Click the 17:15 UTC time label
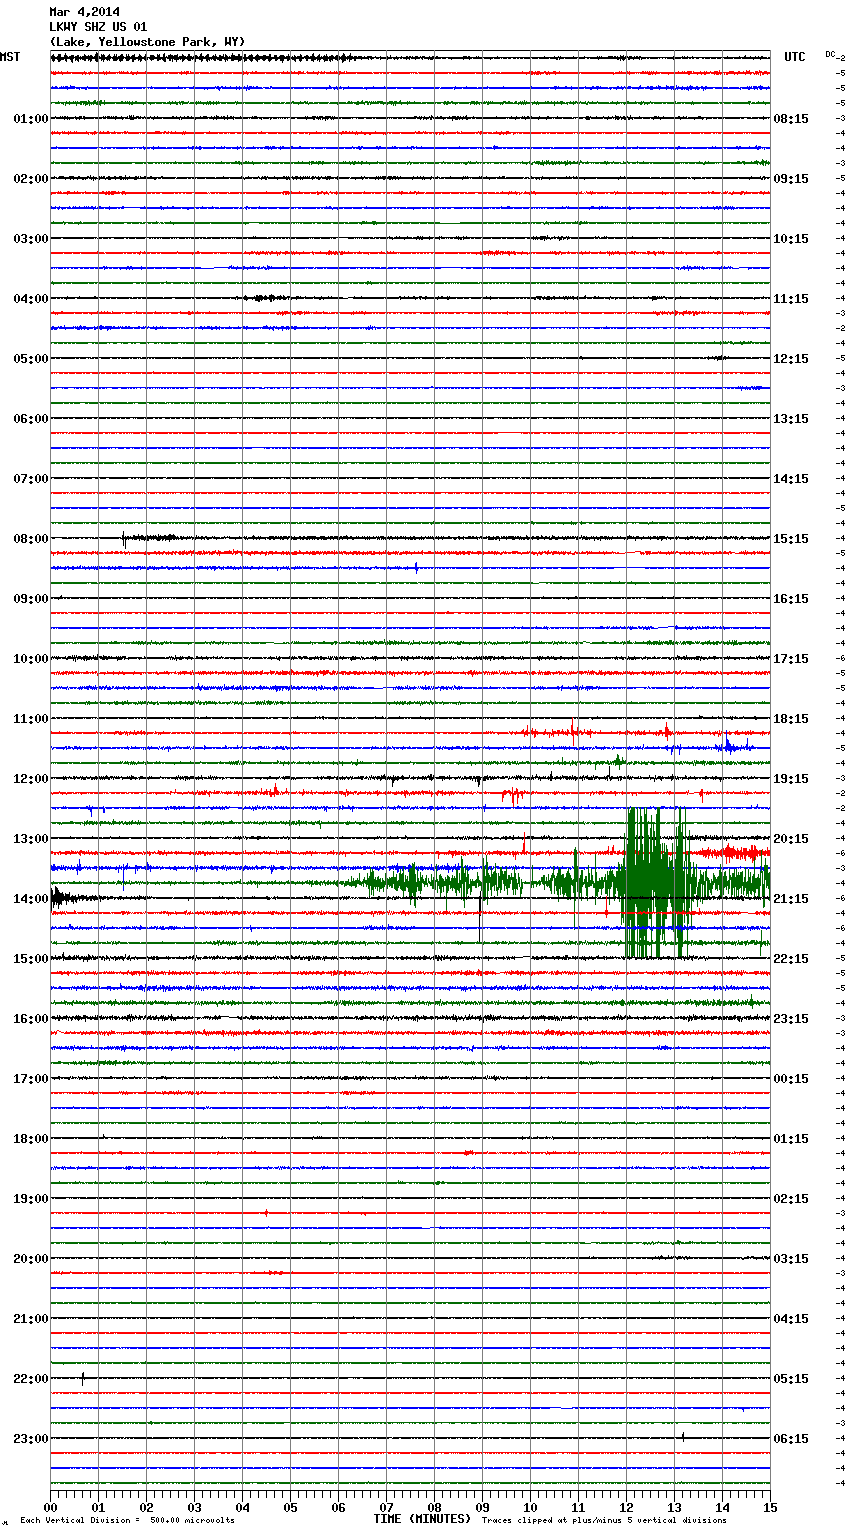Screen dimensions: 850x1534 coord(791,659)
